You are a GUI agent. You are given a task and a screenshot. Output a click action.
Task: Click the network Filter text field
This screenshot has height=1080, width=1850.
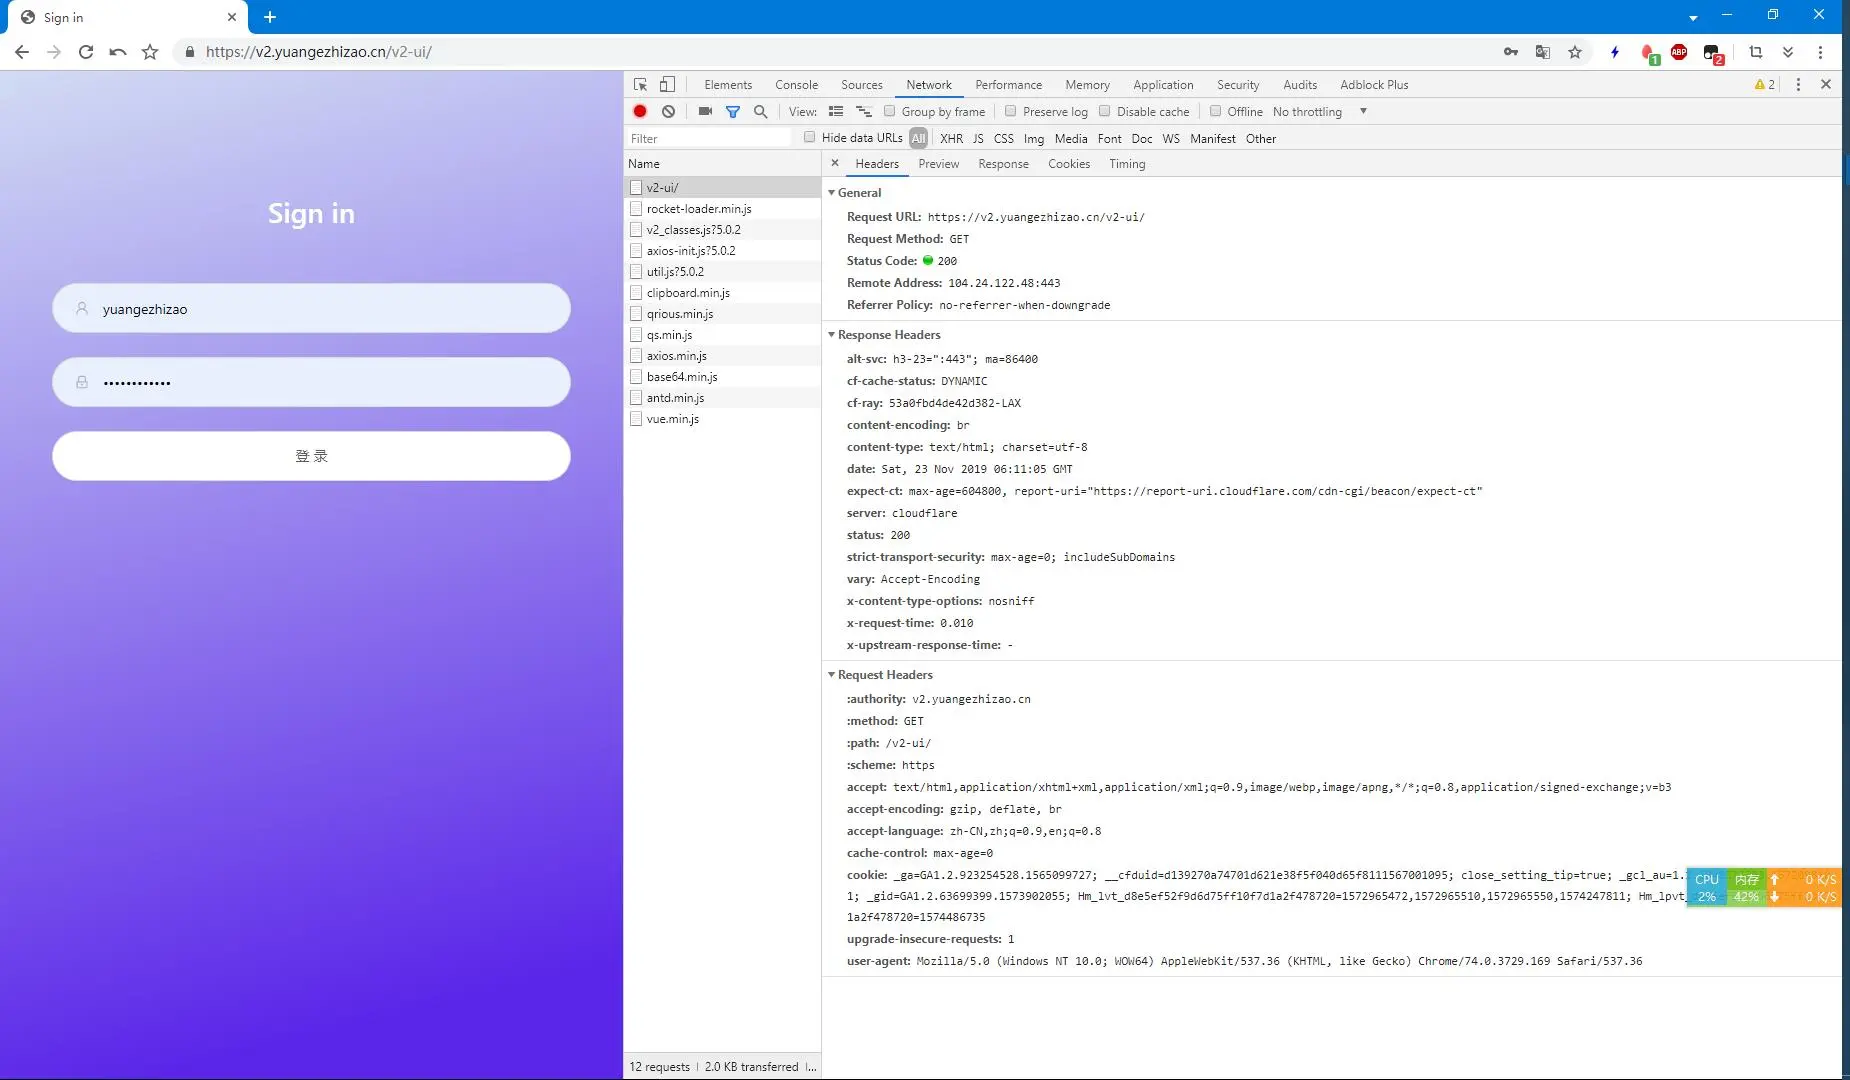click(x=708, y=139)
